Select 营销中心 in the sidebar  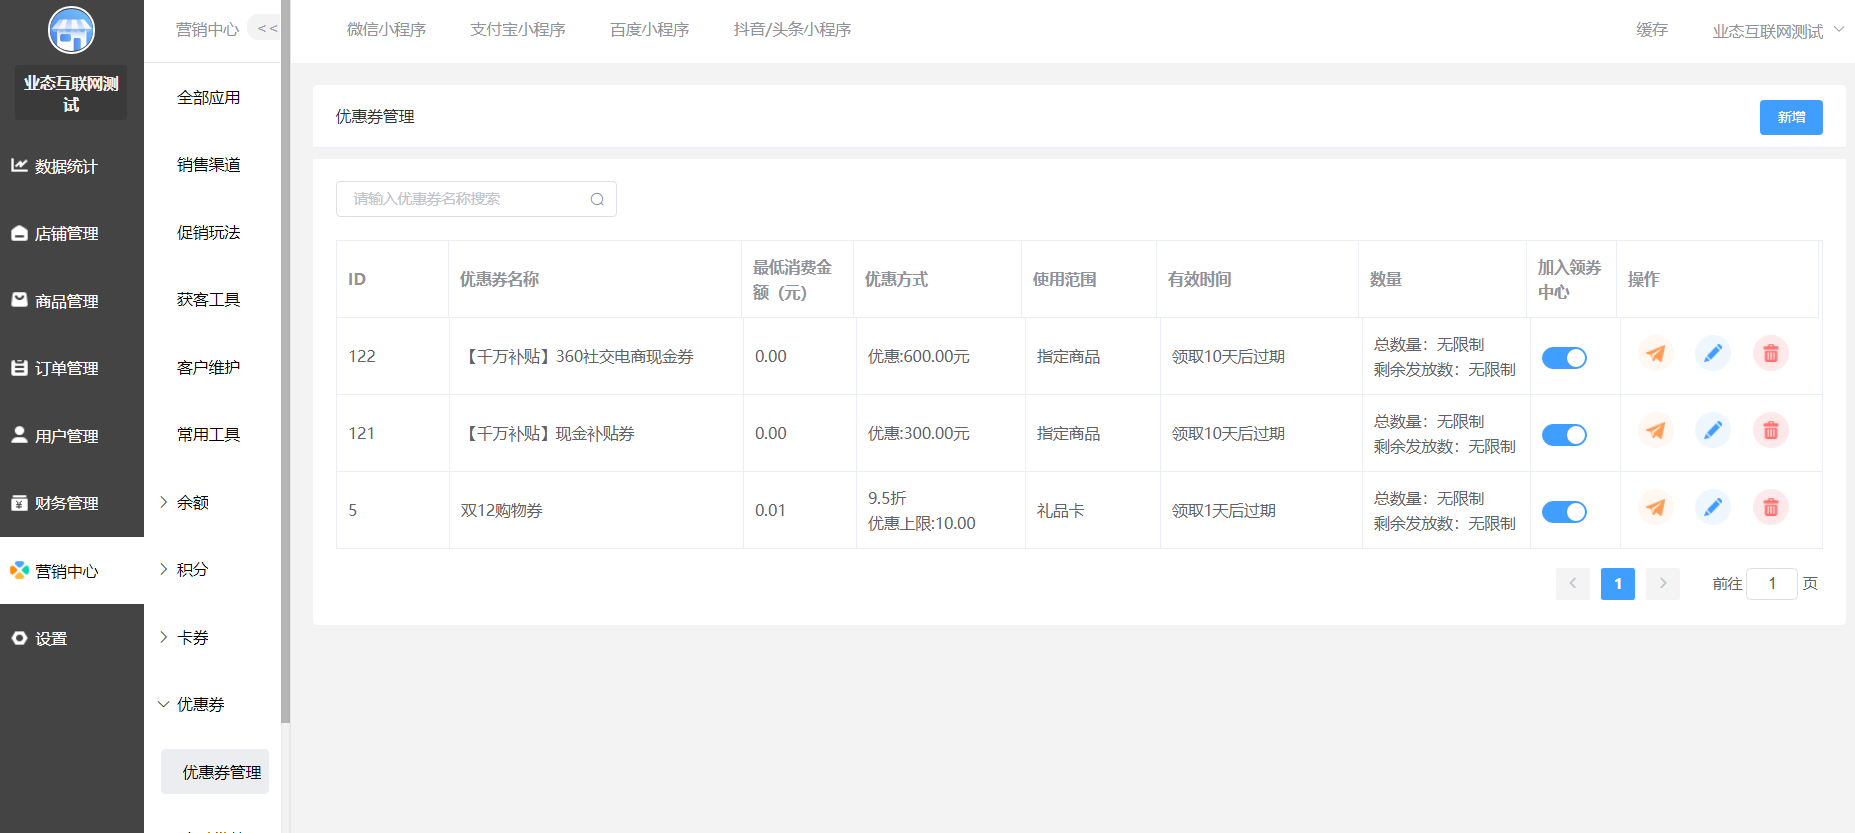pos(72,571)
